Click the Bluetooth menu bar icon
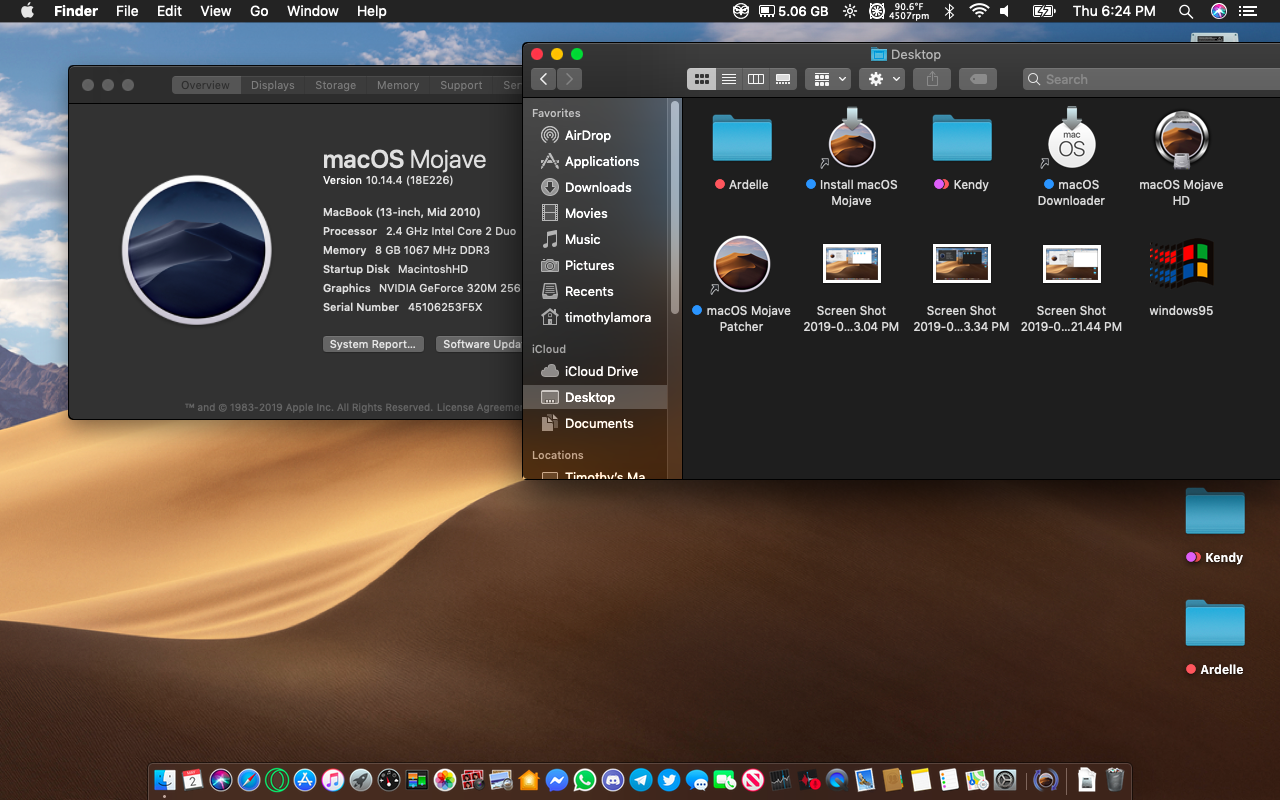Screen dimensions: 1280x800 tap(950, 11)
